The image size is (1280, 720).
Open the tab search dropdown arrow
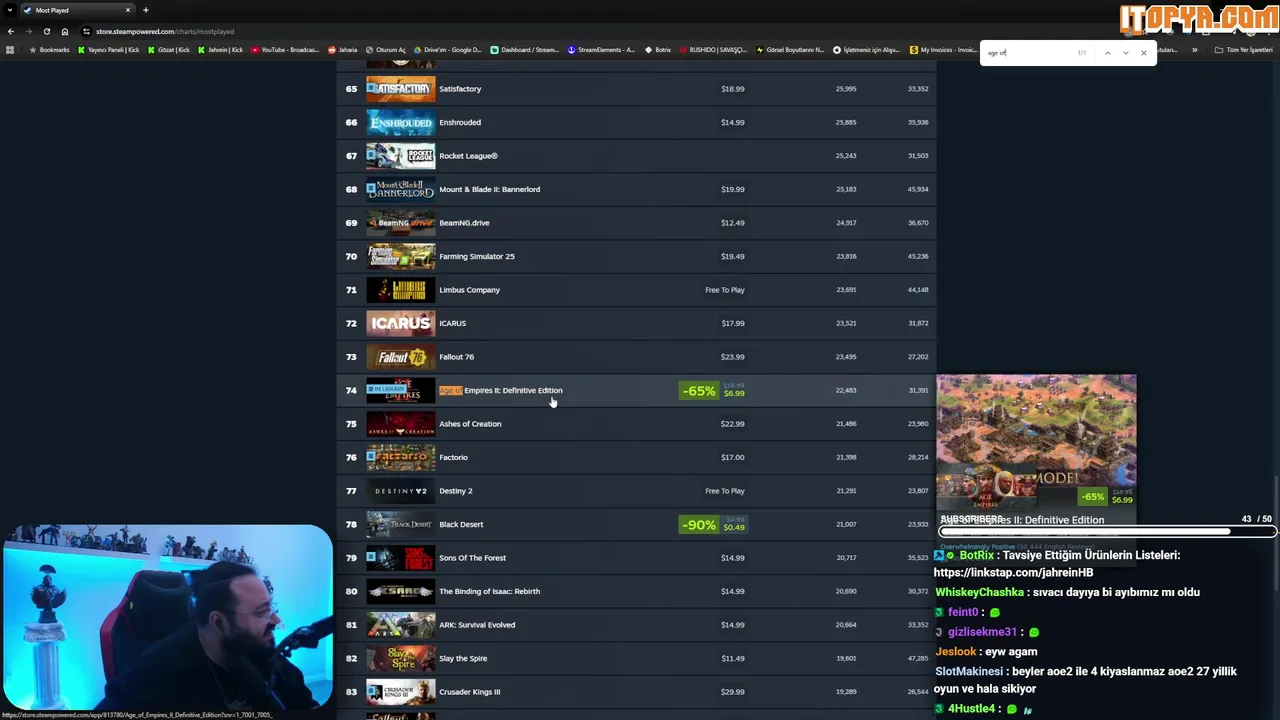10,10
